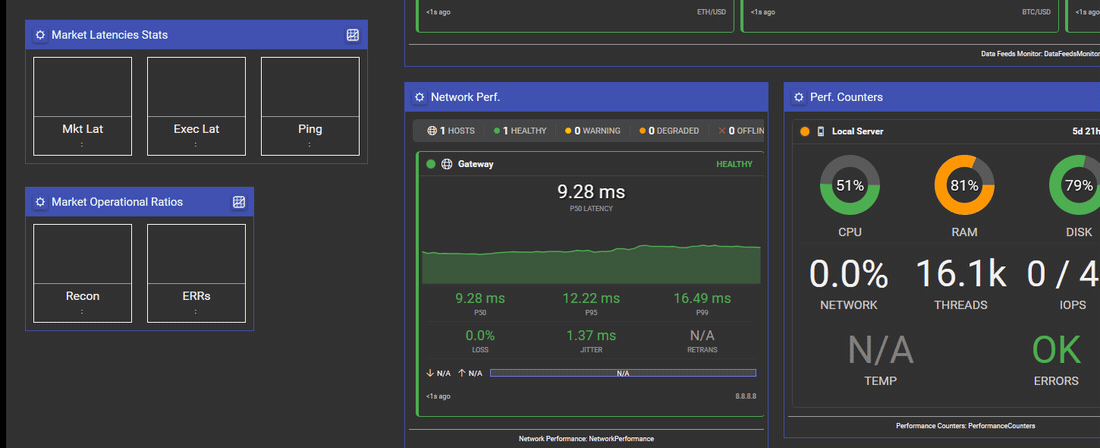Click the IOPS counter value
Image resolution: width=1100 pixels, height=448 pixels.
(x=1064, y=275)
